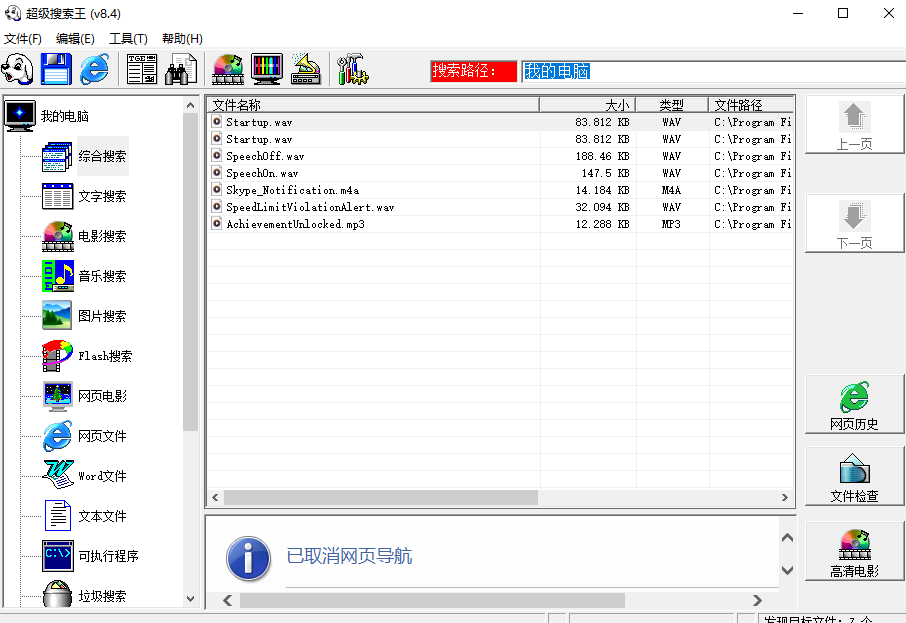The width and height of the screenshot is (906, 623).
Task: Click the web panel scroll up arrow
Action: click(787, 537)
